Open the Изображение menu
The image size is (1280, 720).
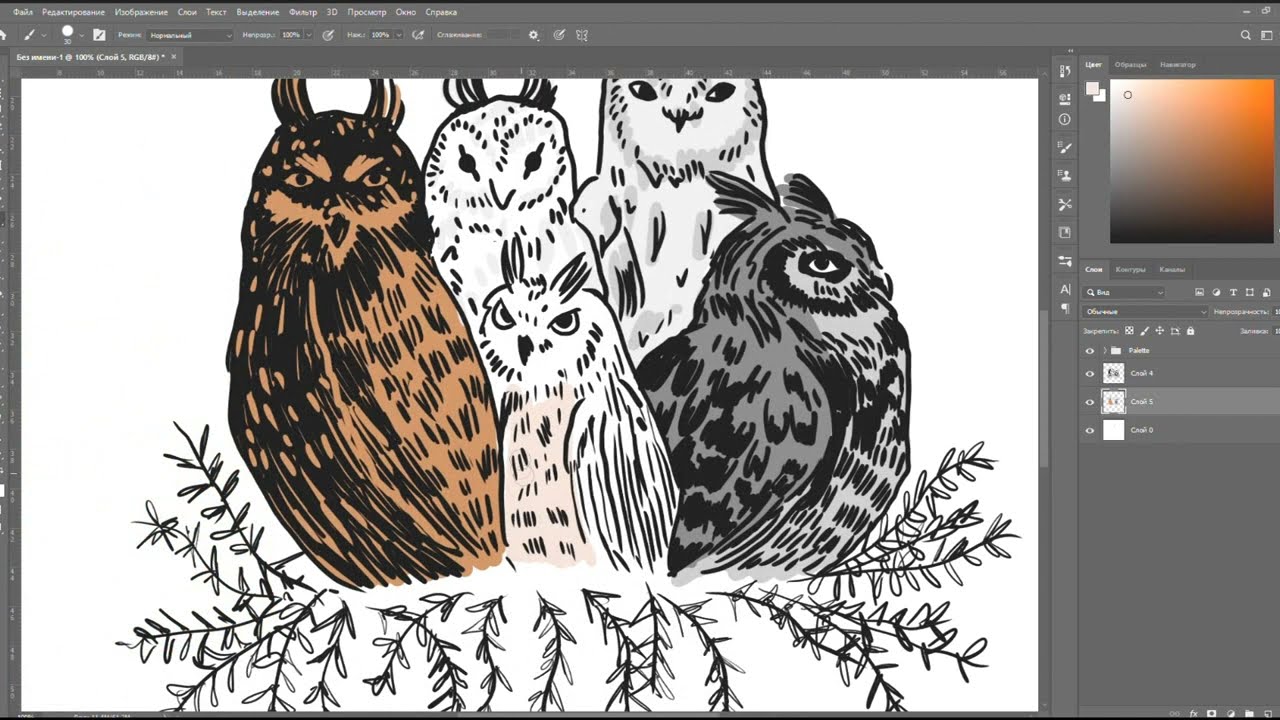tap(140, 12)
